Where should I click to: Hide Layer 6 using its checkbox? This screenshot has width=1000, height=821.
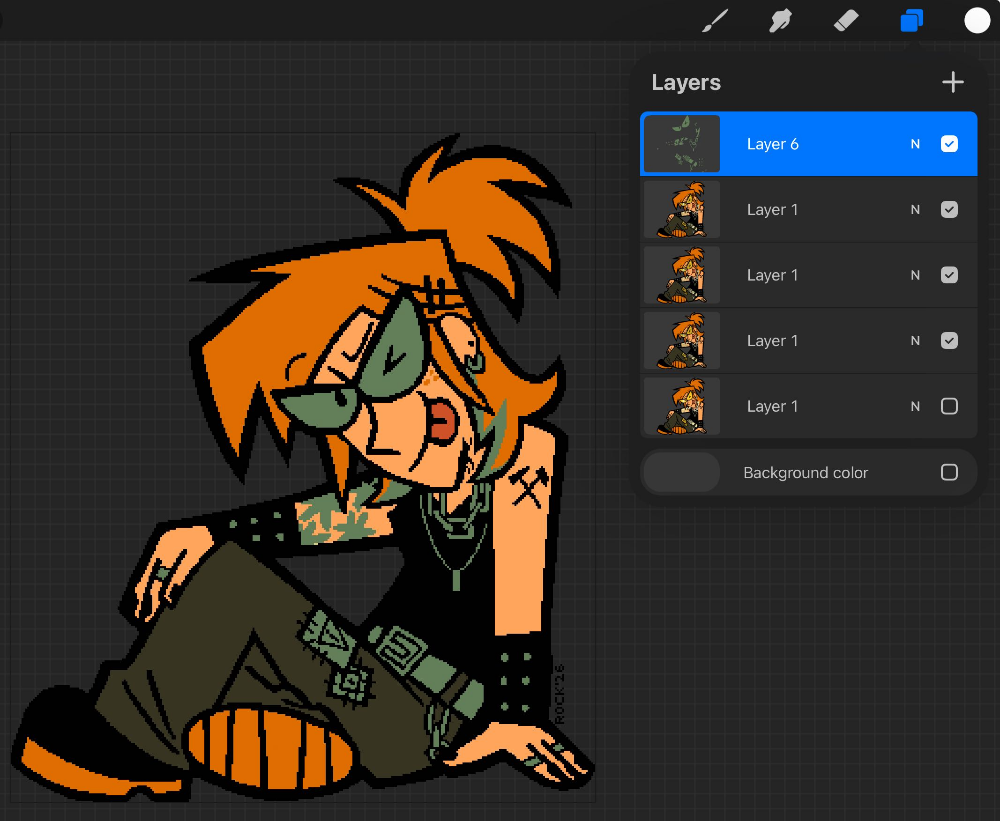pyautogui.click(x=949, y=144)
